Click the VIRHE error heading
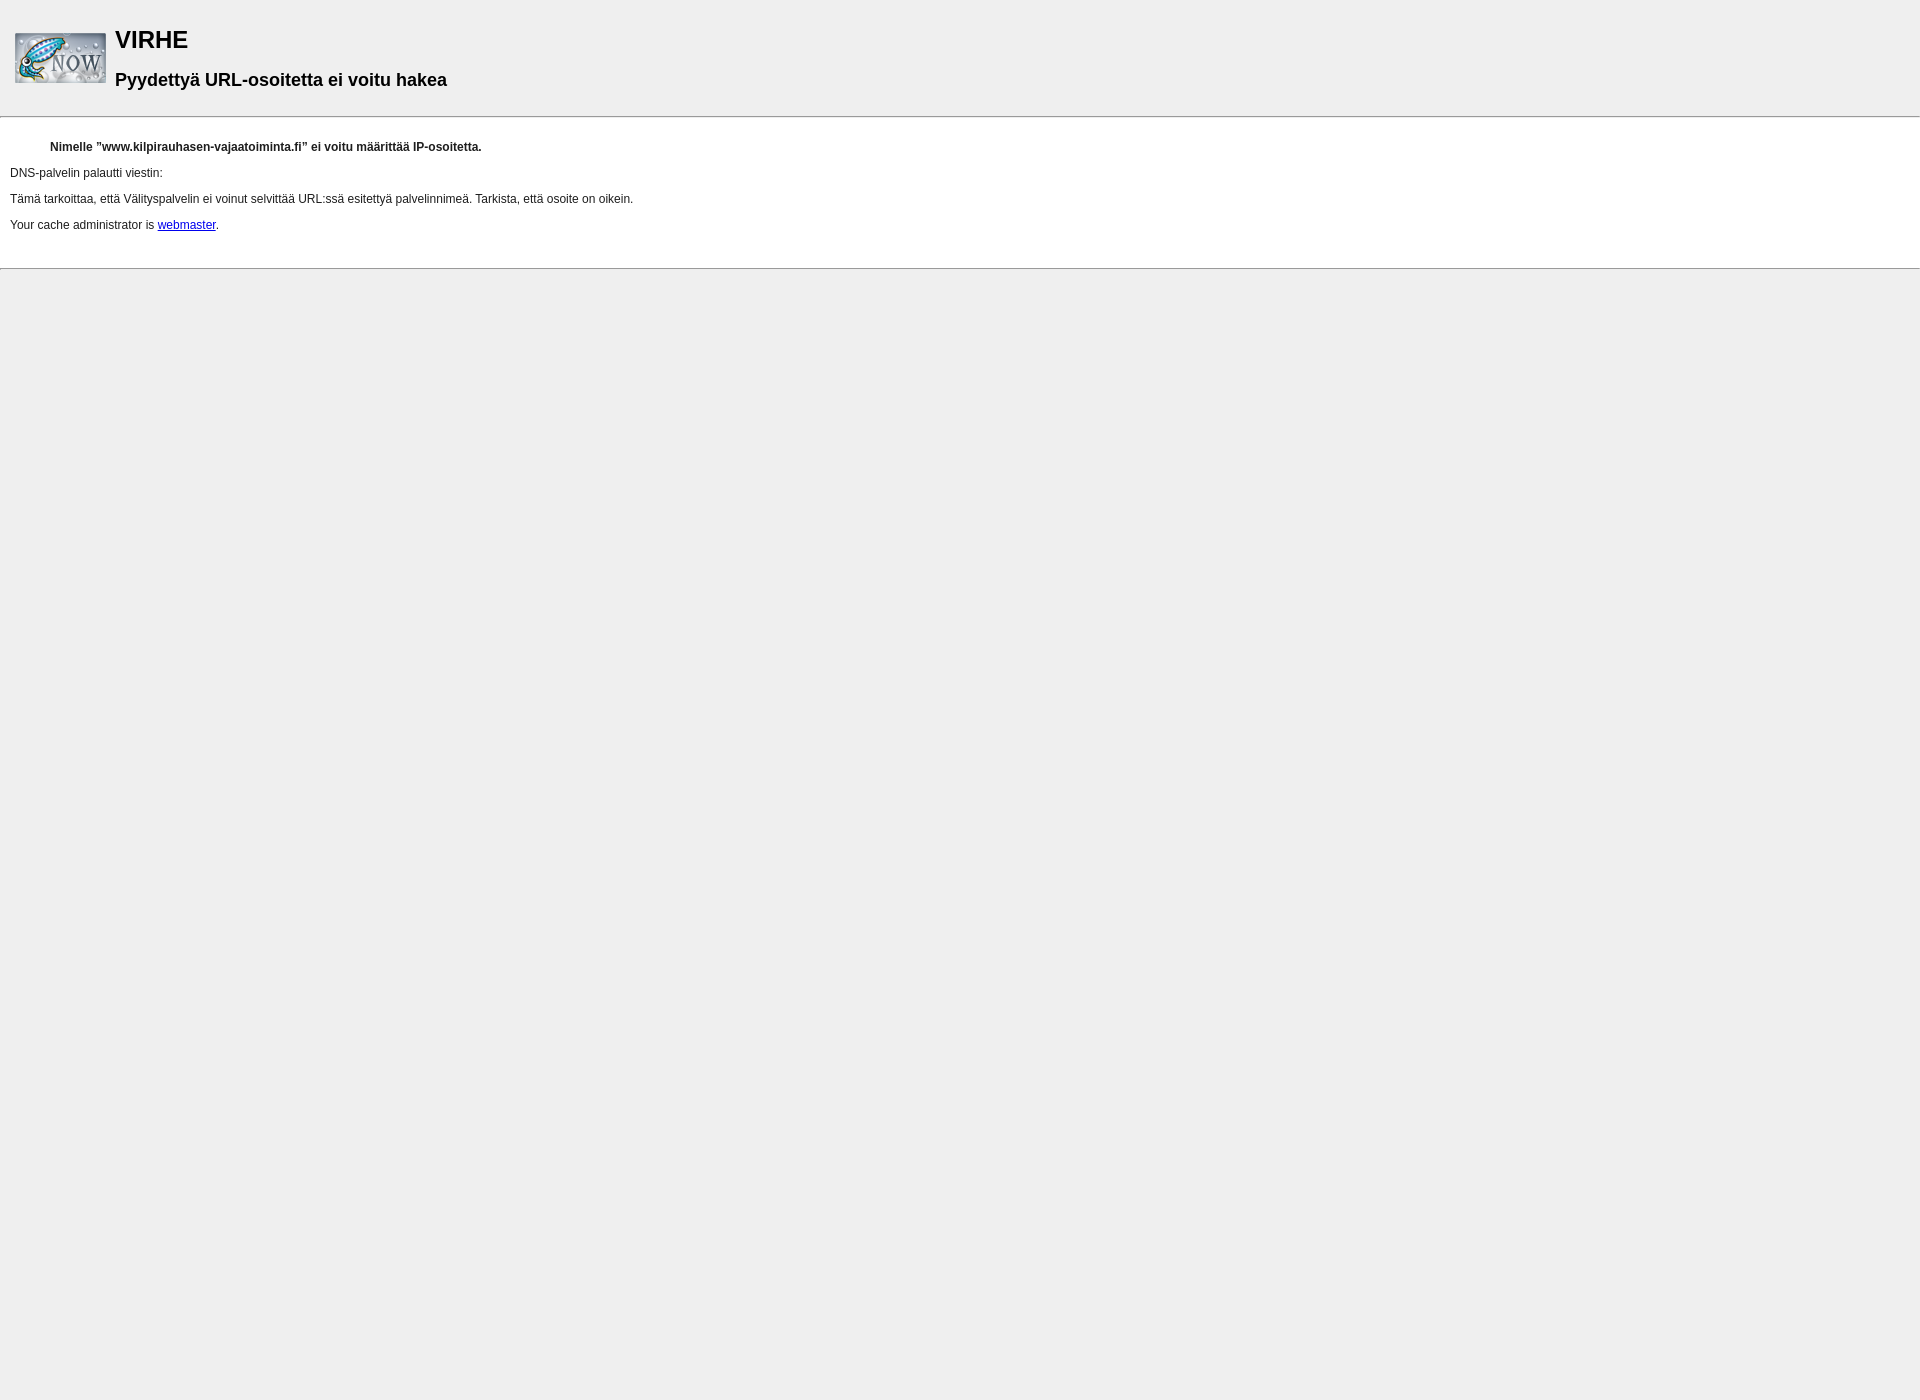This screenshot has width=1920, height=1400. [x=151, y=40]
